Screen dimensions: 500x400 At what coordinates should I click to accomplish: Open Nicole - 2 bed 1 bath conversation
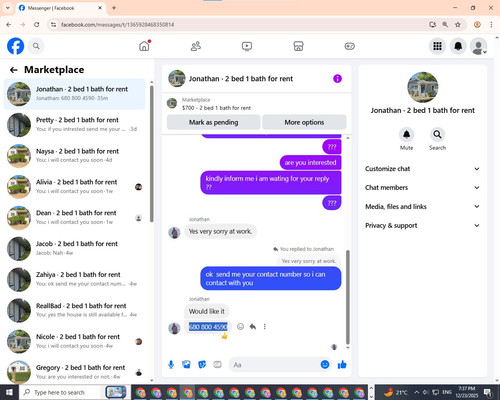pos(74,341)
